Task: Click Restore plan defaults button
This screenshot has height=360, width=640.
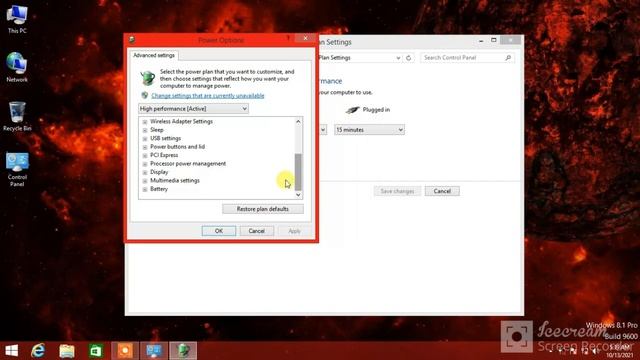Action: [x=263, y=209]
